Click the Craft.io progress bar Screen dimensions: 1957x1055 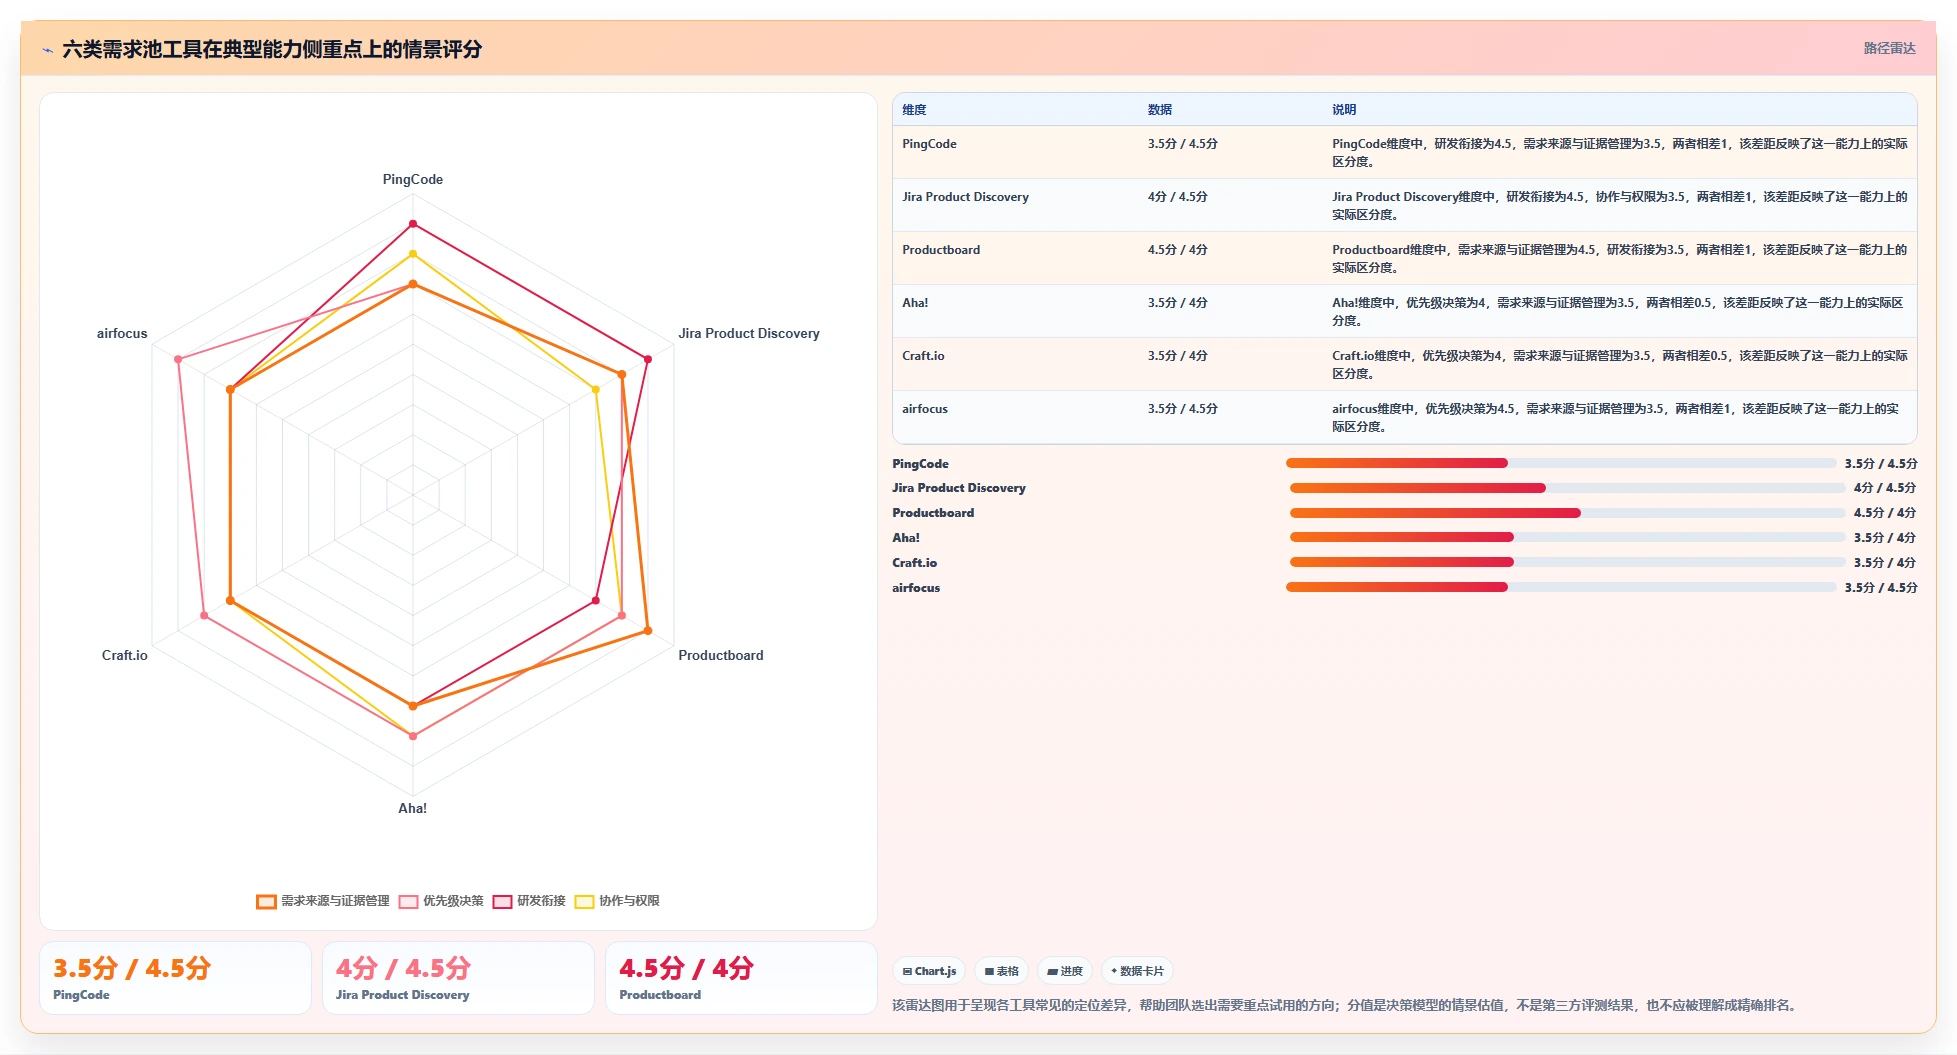tap(1567, 562)
